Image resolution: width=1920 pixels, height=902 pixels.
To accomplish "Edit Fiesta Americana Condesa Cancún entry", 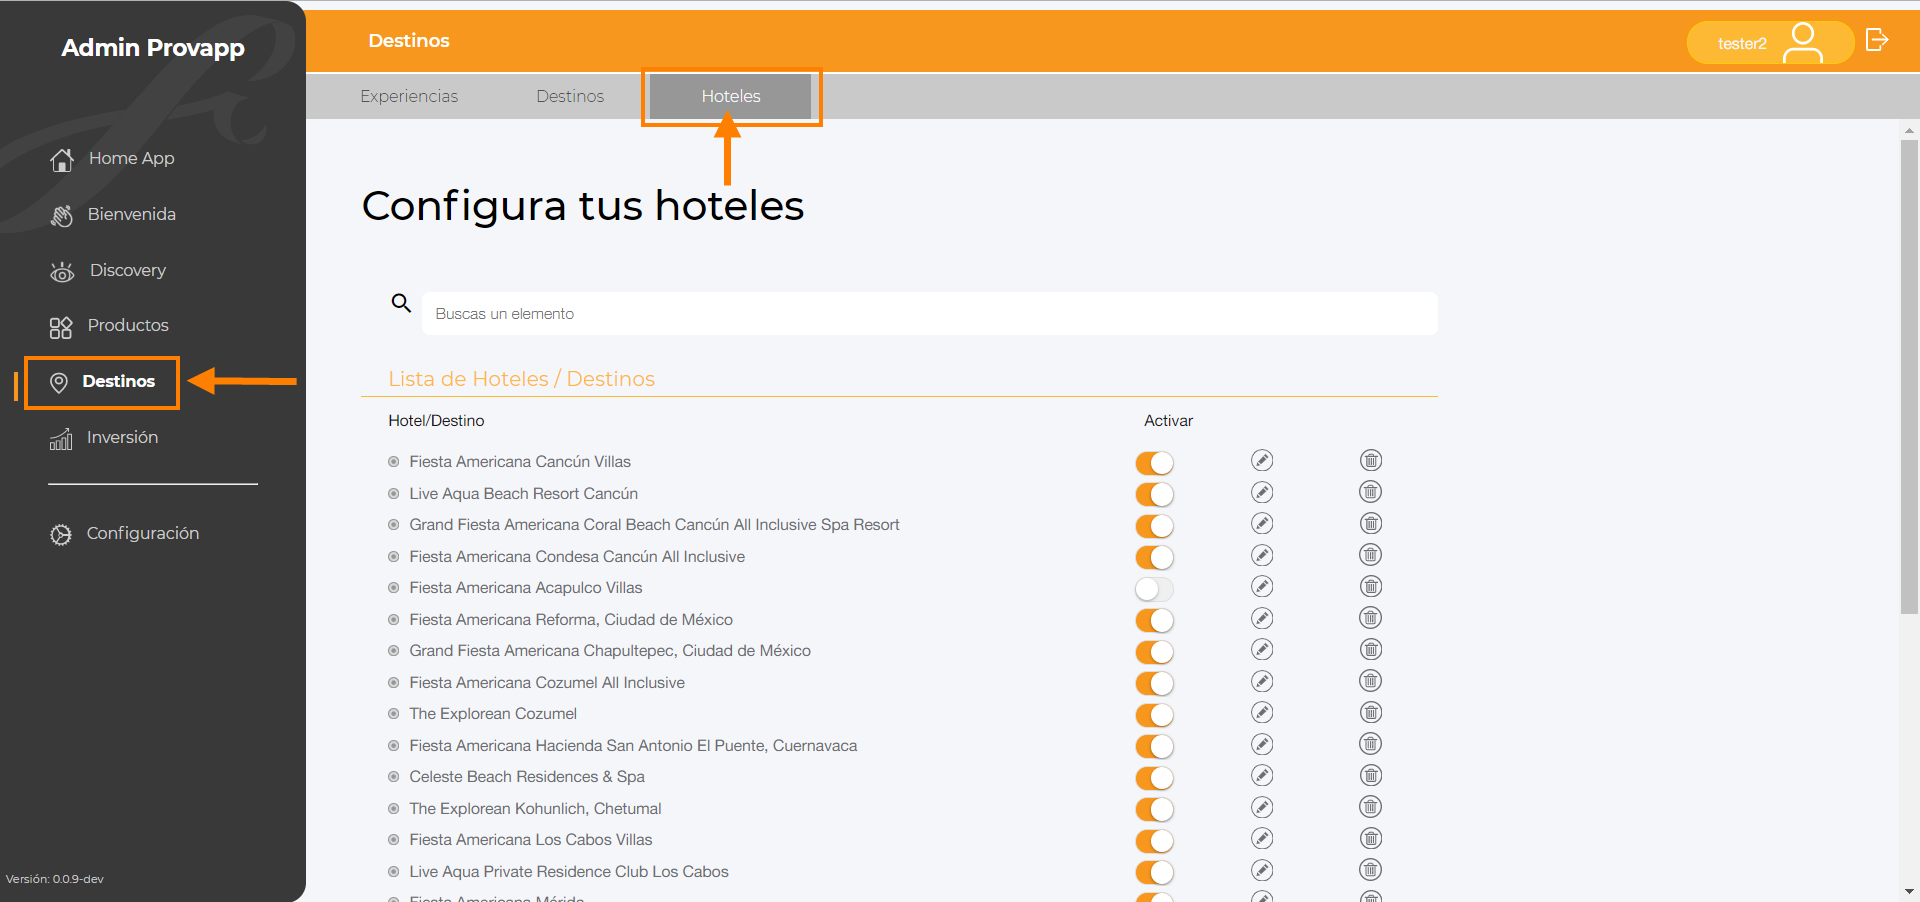I will click(1262, 555).
